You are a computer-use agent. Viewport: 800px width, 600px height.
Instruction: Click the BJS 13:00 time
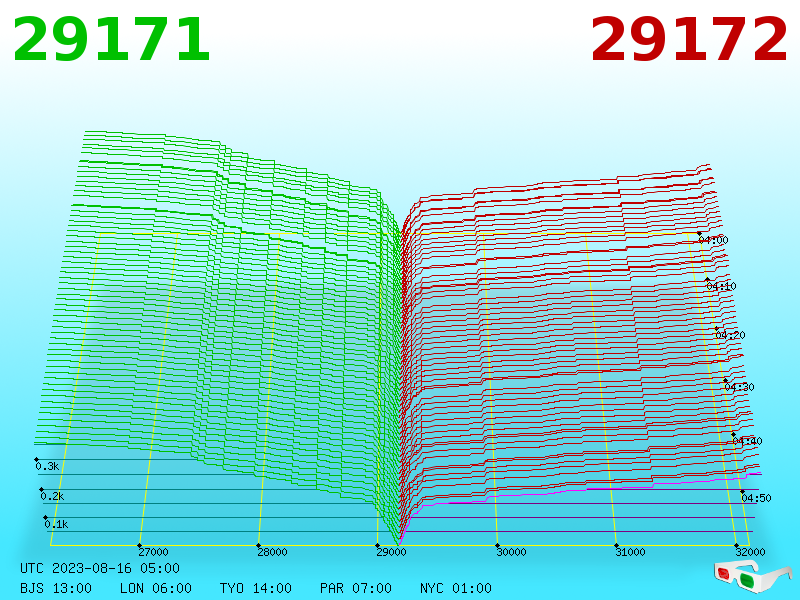pos(56,588)
